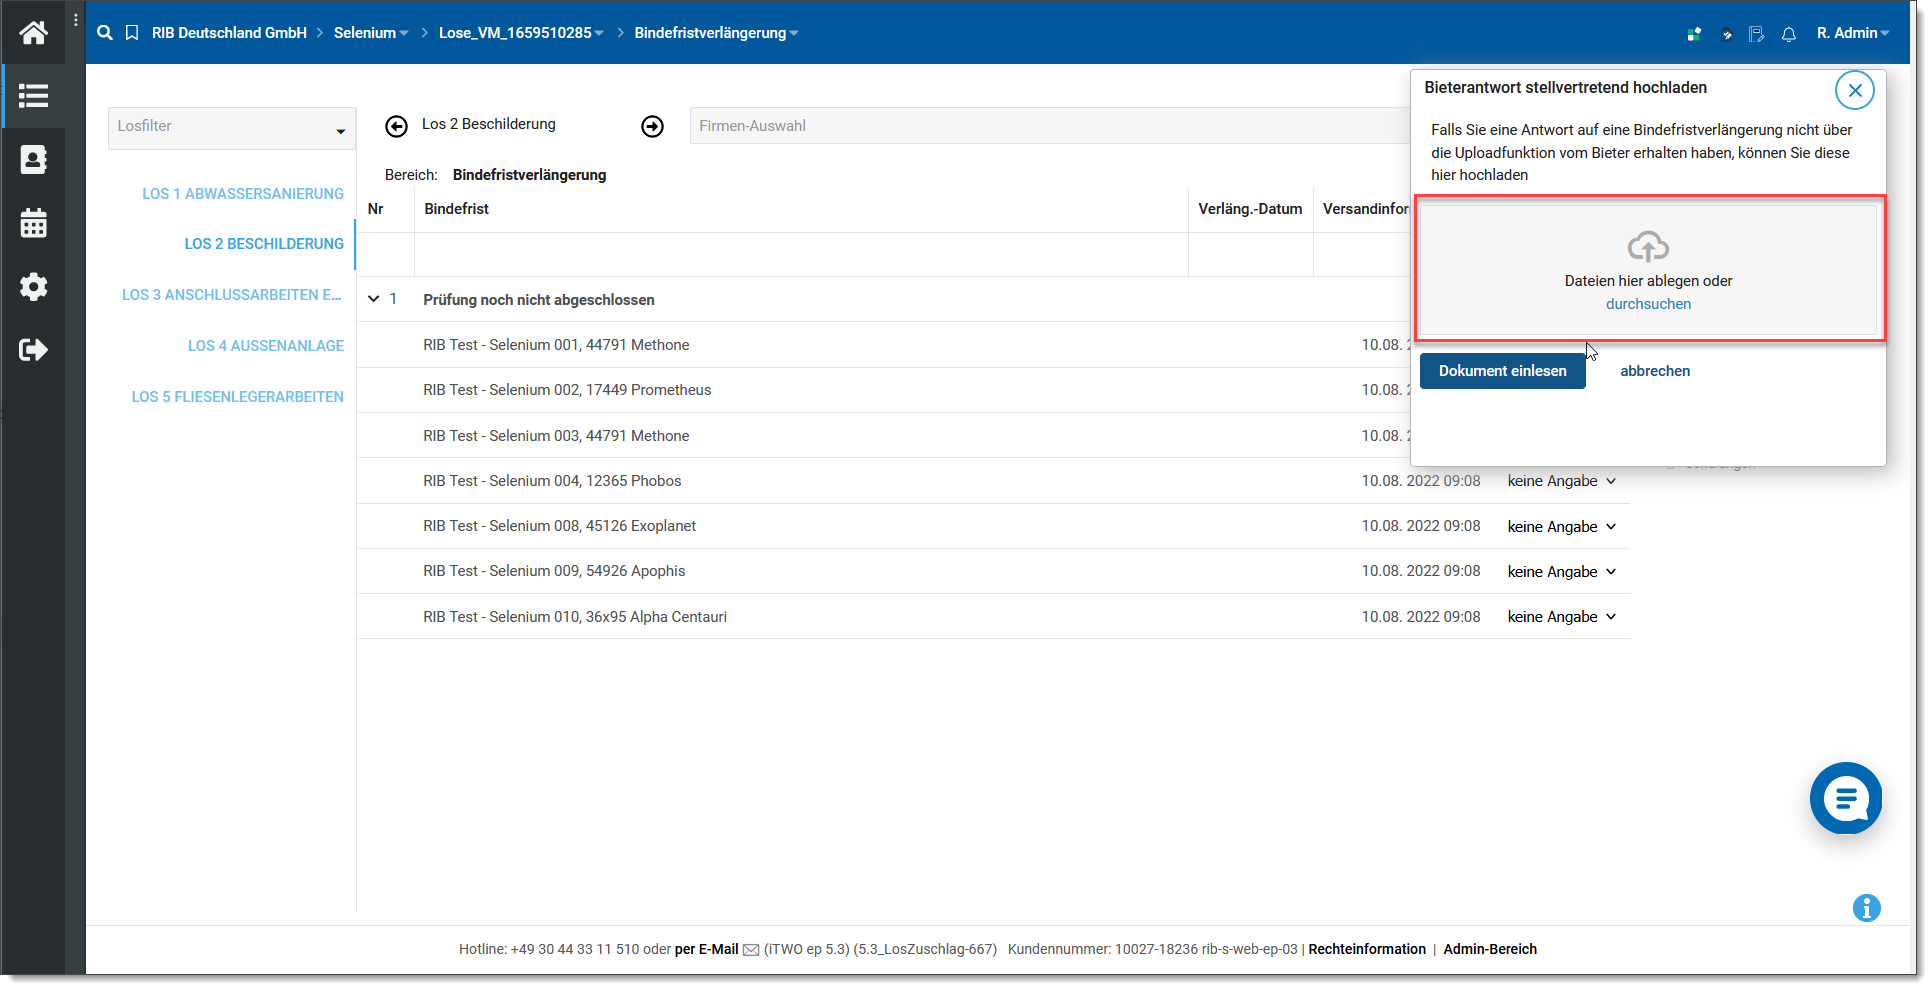Image resolution: width=1932 pixels, height=990 pixels.
Task: Open the calendar icon in sidebar
Action: click(x=33, y=223)
